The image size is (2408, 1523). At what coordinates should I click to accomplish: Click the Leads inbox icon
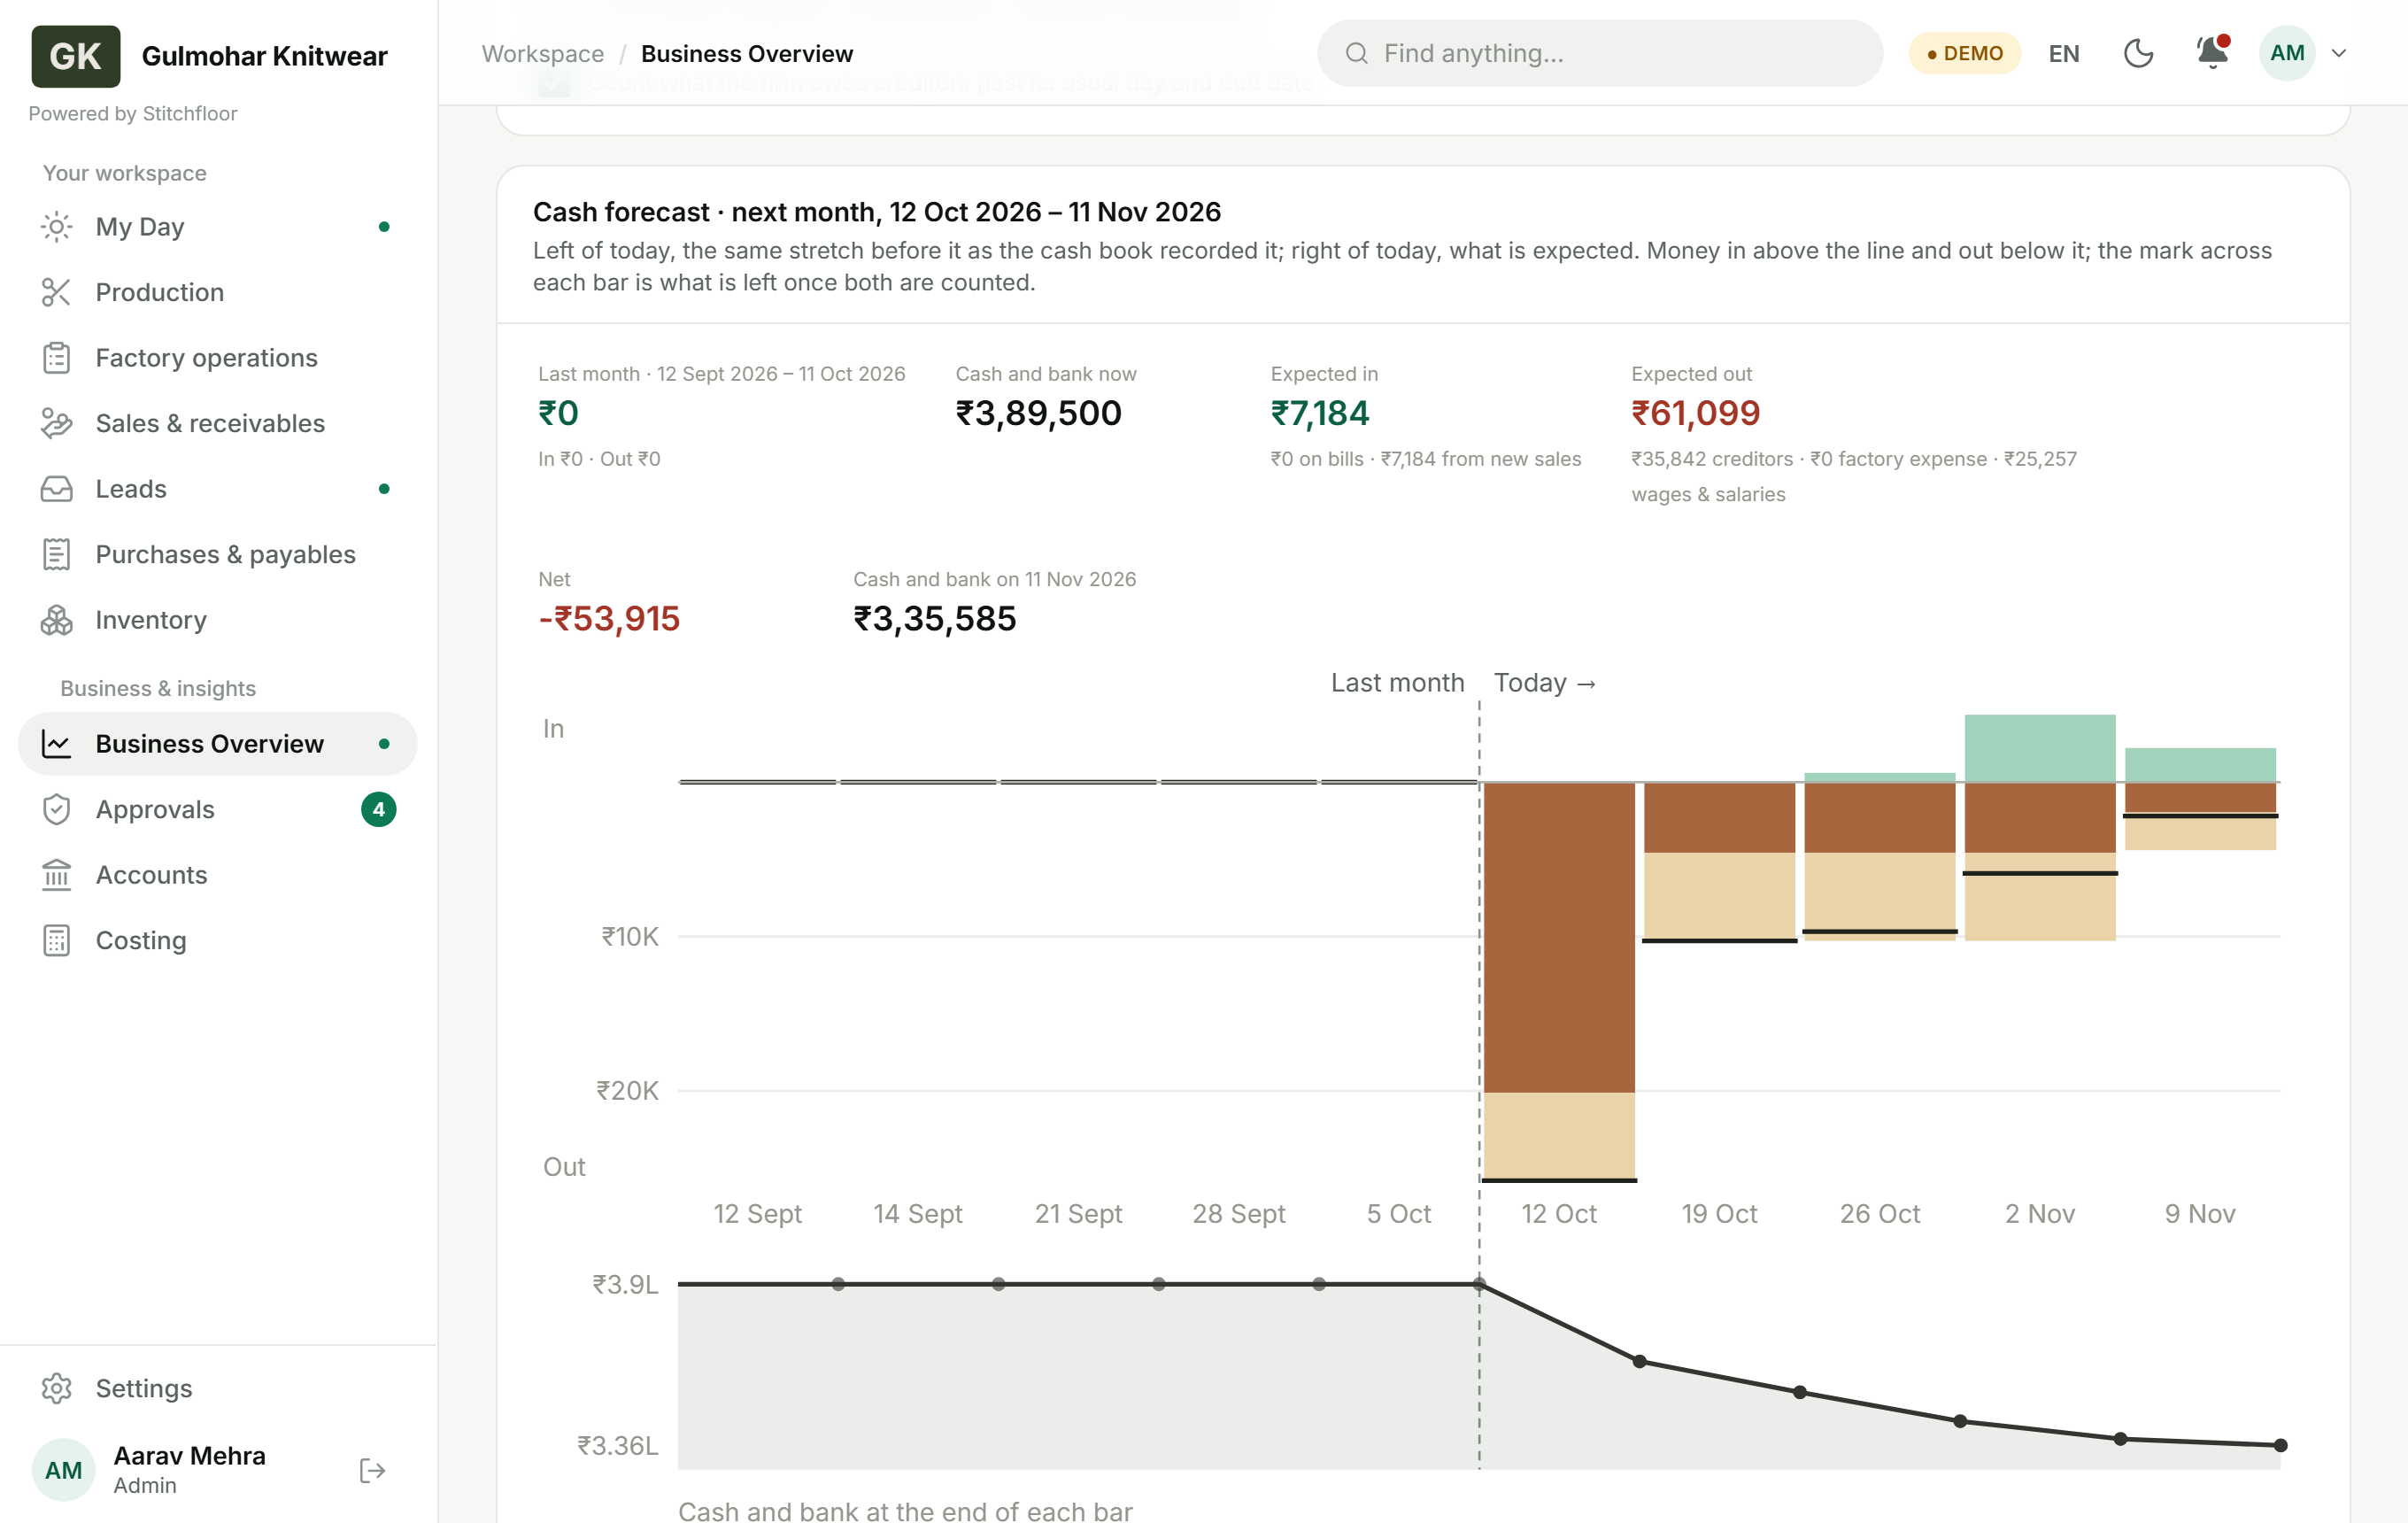coord(57,489)
